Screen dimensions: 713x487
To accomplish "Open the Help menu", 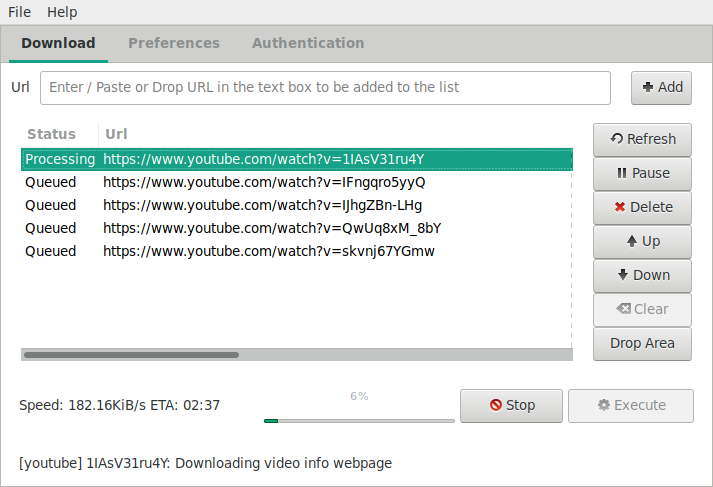I will tap(62, 12).
